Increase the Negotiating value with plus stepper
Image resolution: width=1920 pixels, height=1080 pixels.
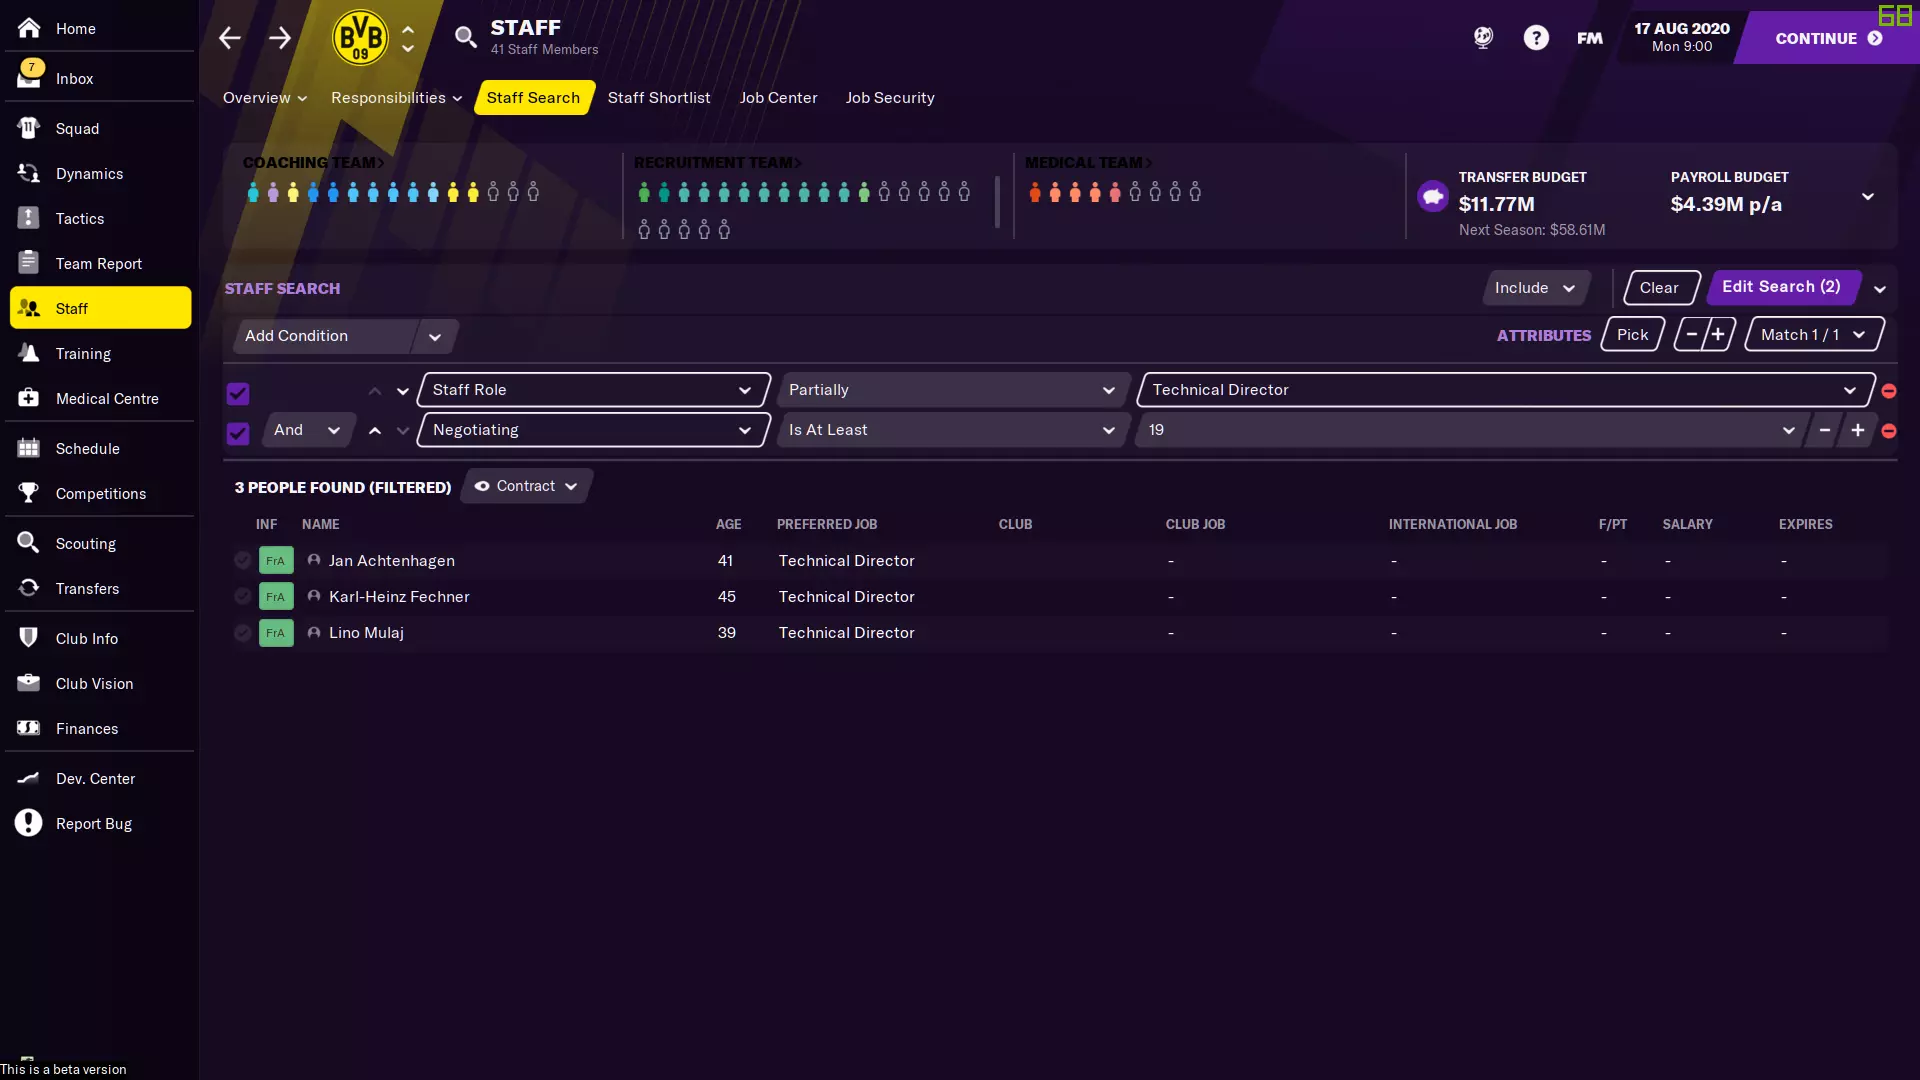[x=1857, y=430]
